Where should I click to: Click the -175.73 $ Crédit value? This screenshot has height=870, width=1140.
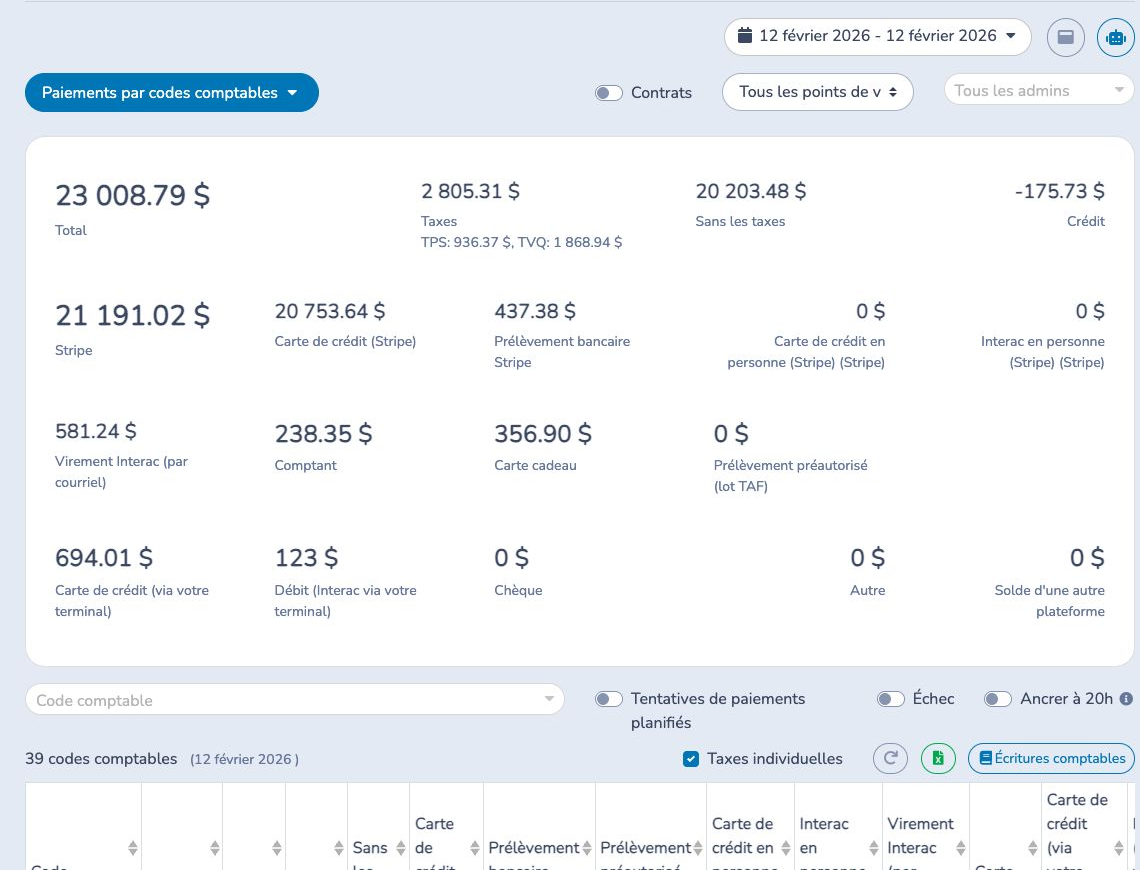pyautogui.click(x=1059, y=191)
